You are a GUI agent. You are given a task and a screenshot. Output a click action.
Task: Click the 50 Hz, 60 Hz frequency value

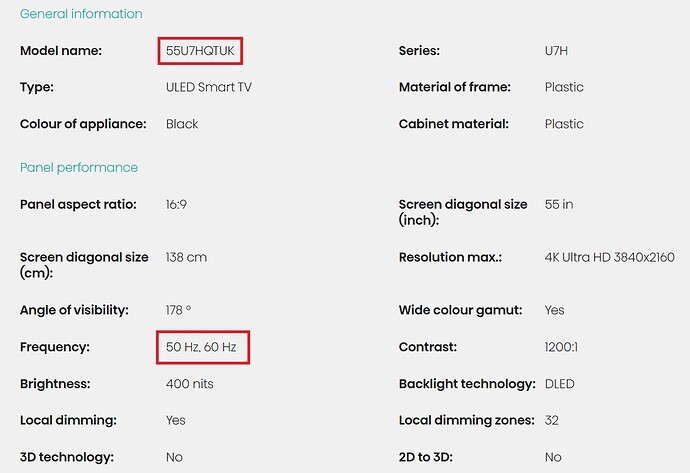tap(201, 347)
